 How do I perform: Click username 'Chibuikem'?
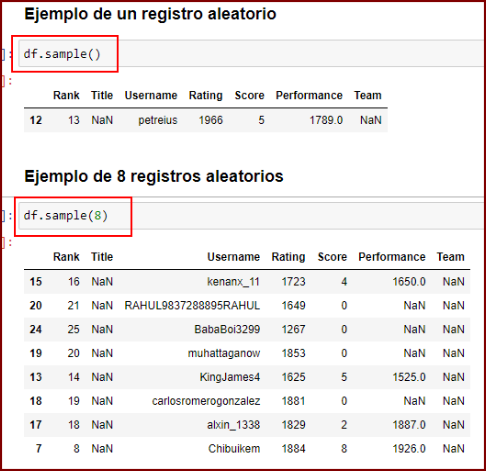tap(234, 448)
